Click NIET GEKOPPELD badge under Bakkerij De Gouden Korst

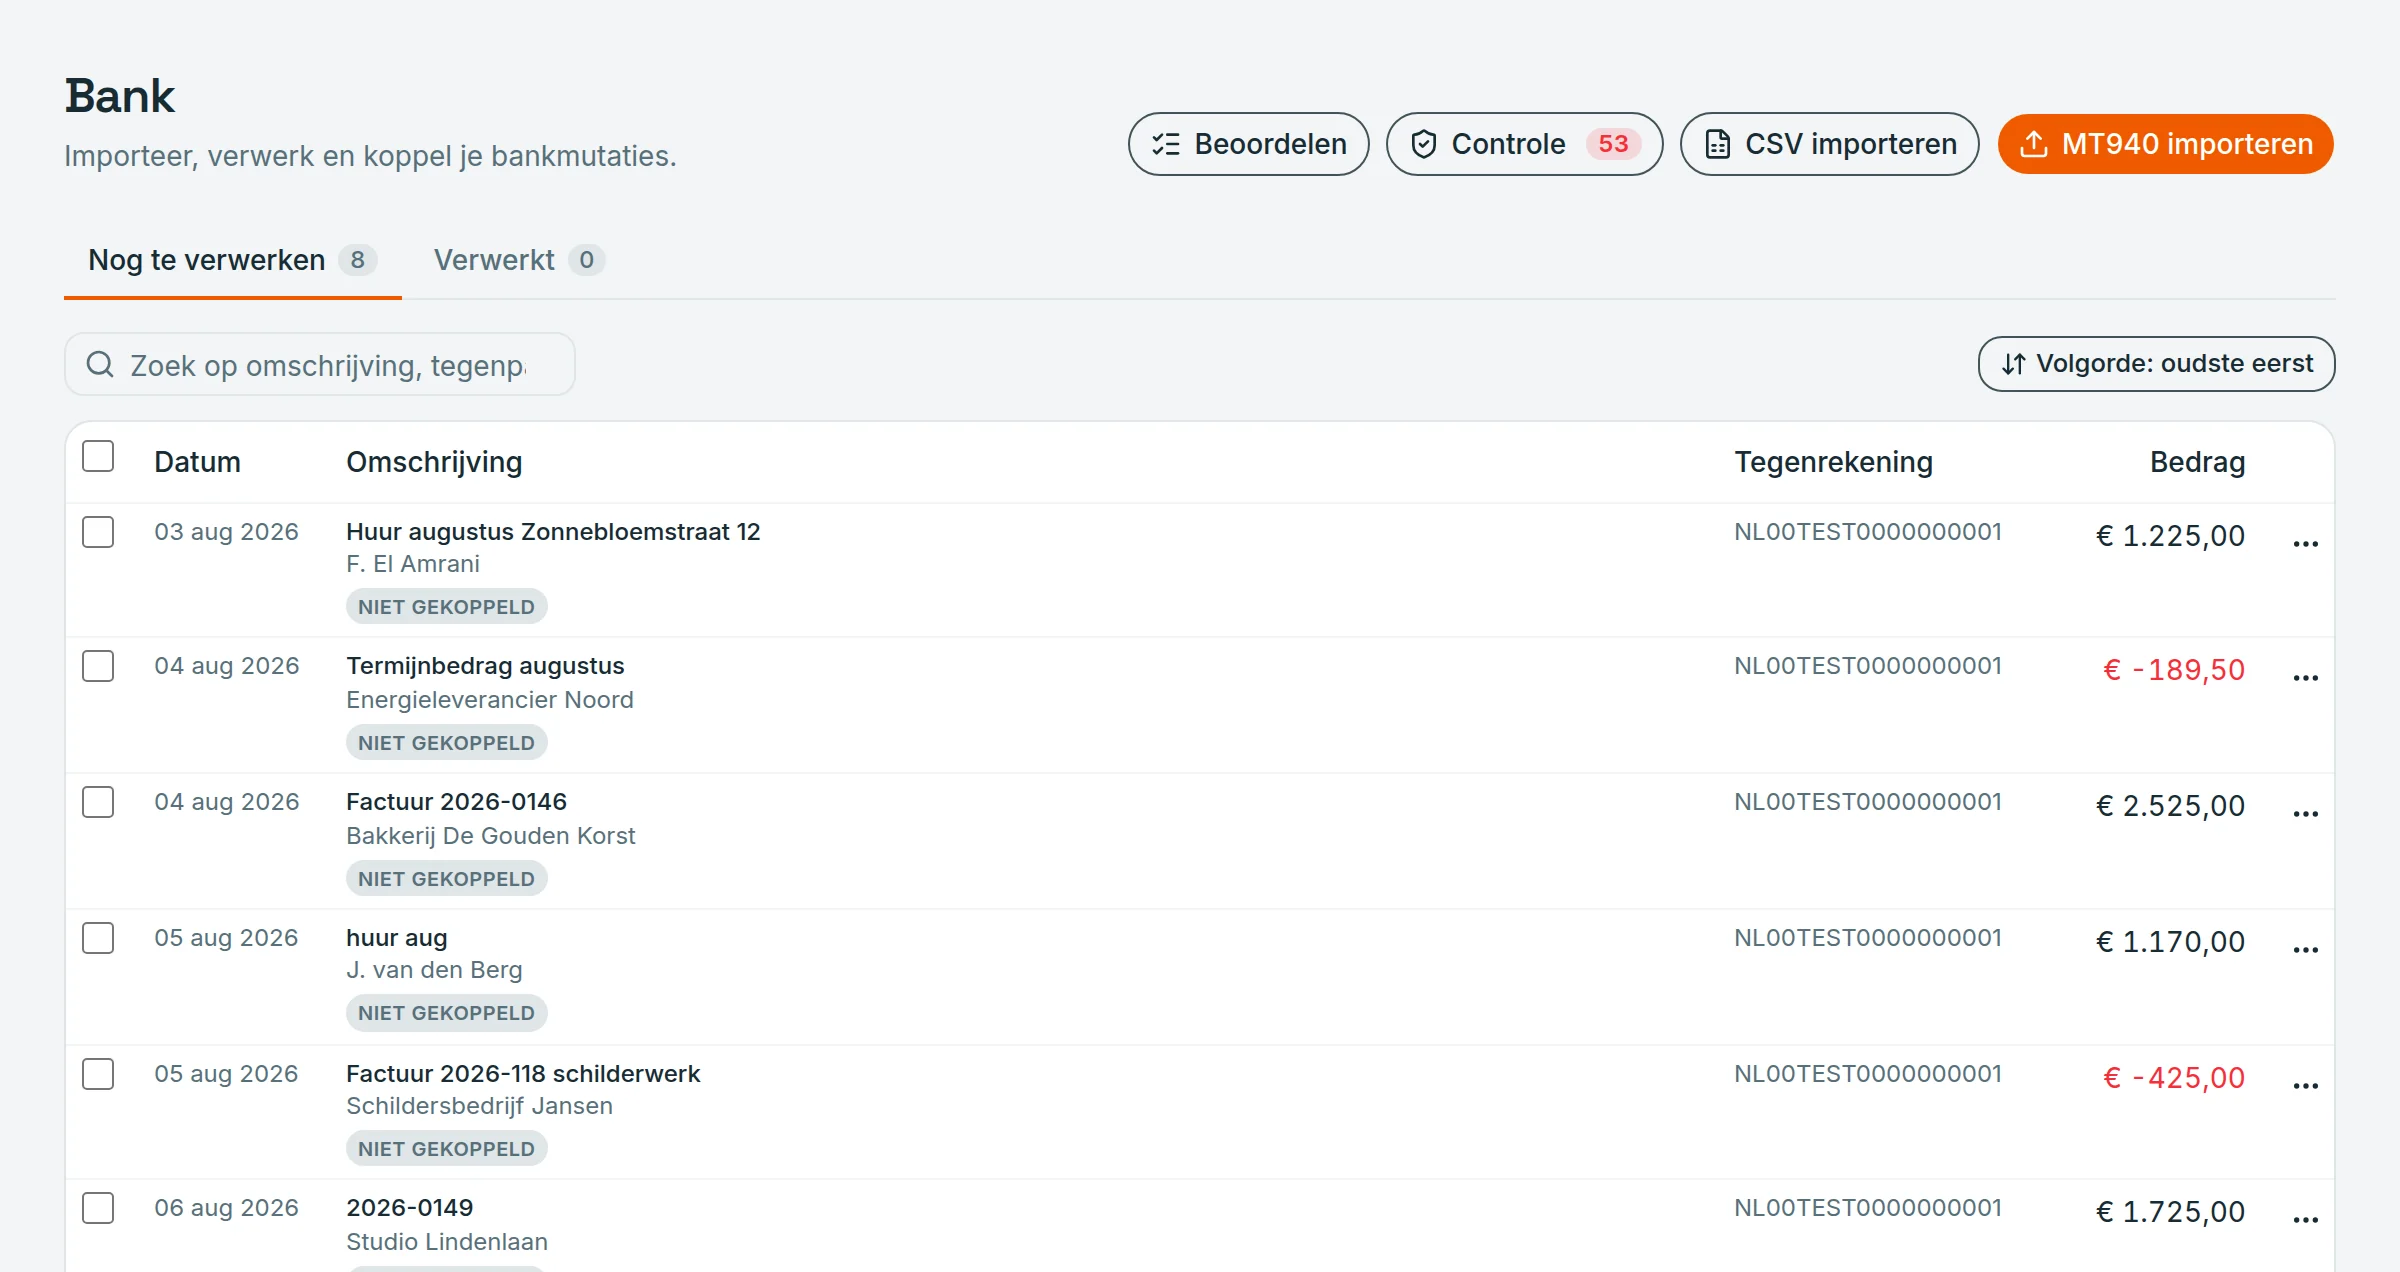click(447, 879)
